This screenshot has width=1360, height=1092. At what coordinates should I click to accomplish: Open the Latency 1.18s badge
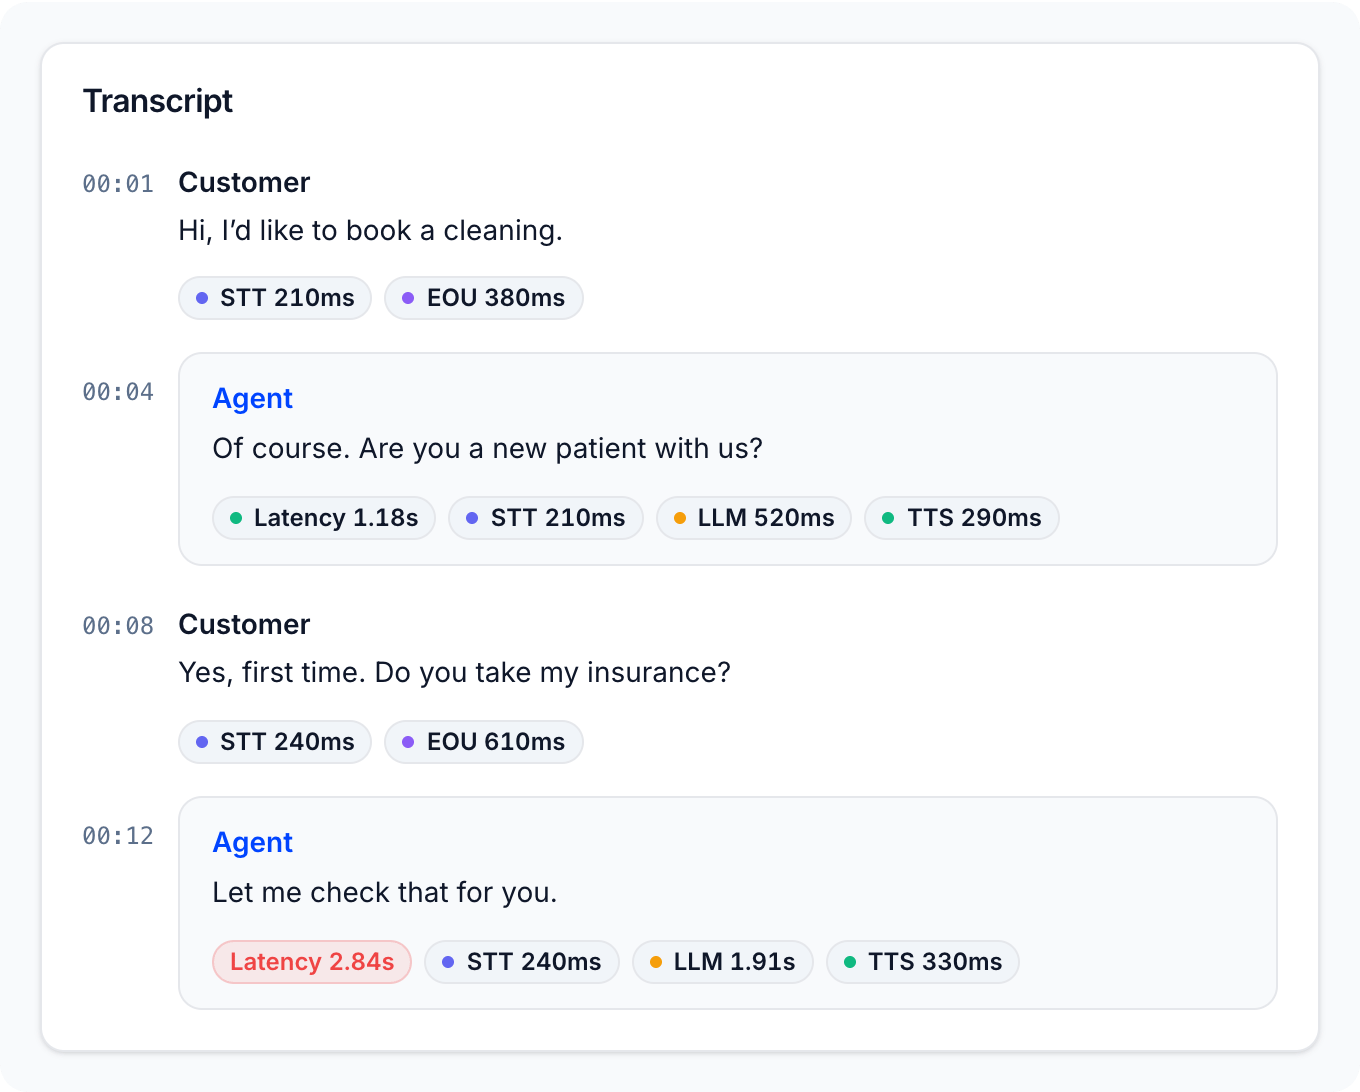tap(324, 518)
